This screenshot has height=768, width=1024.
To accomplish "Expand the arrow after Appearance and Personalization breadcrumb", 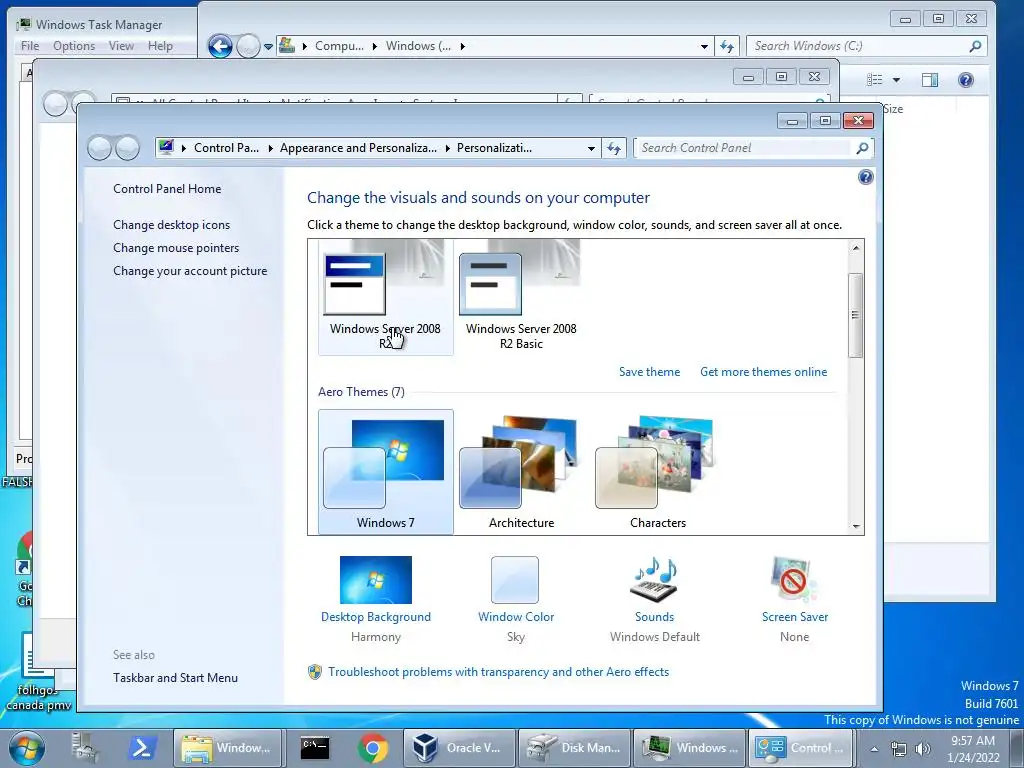I will 447,148.
